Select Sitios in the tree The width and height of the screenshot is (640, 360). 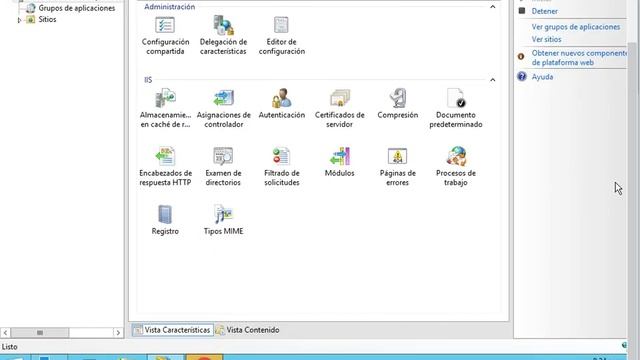pos(47,19)
